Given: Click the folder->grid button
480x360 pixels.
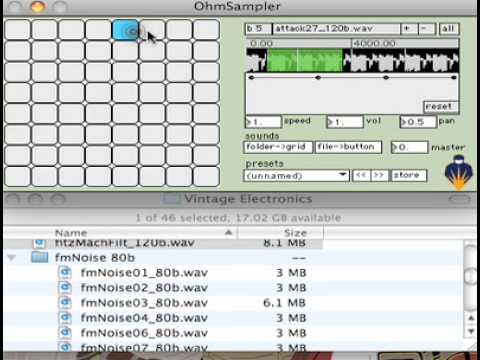Looking at the screenshot, I should (278, 147).
